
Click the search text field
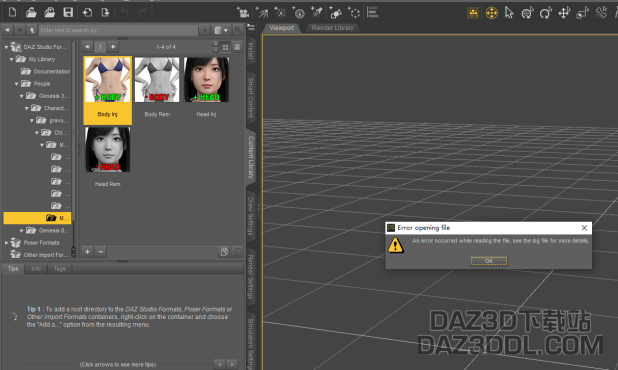118,30
